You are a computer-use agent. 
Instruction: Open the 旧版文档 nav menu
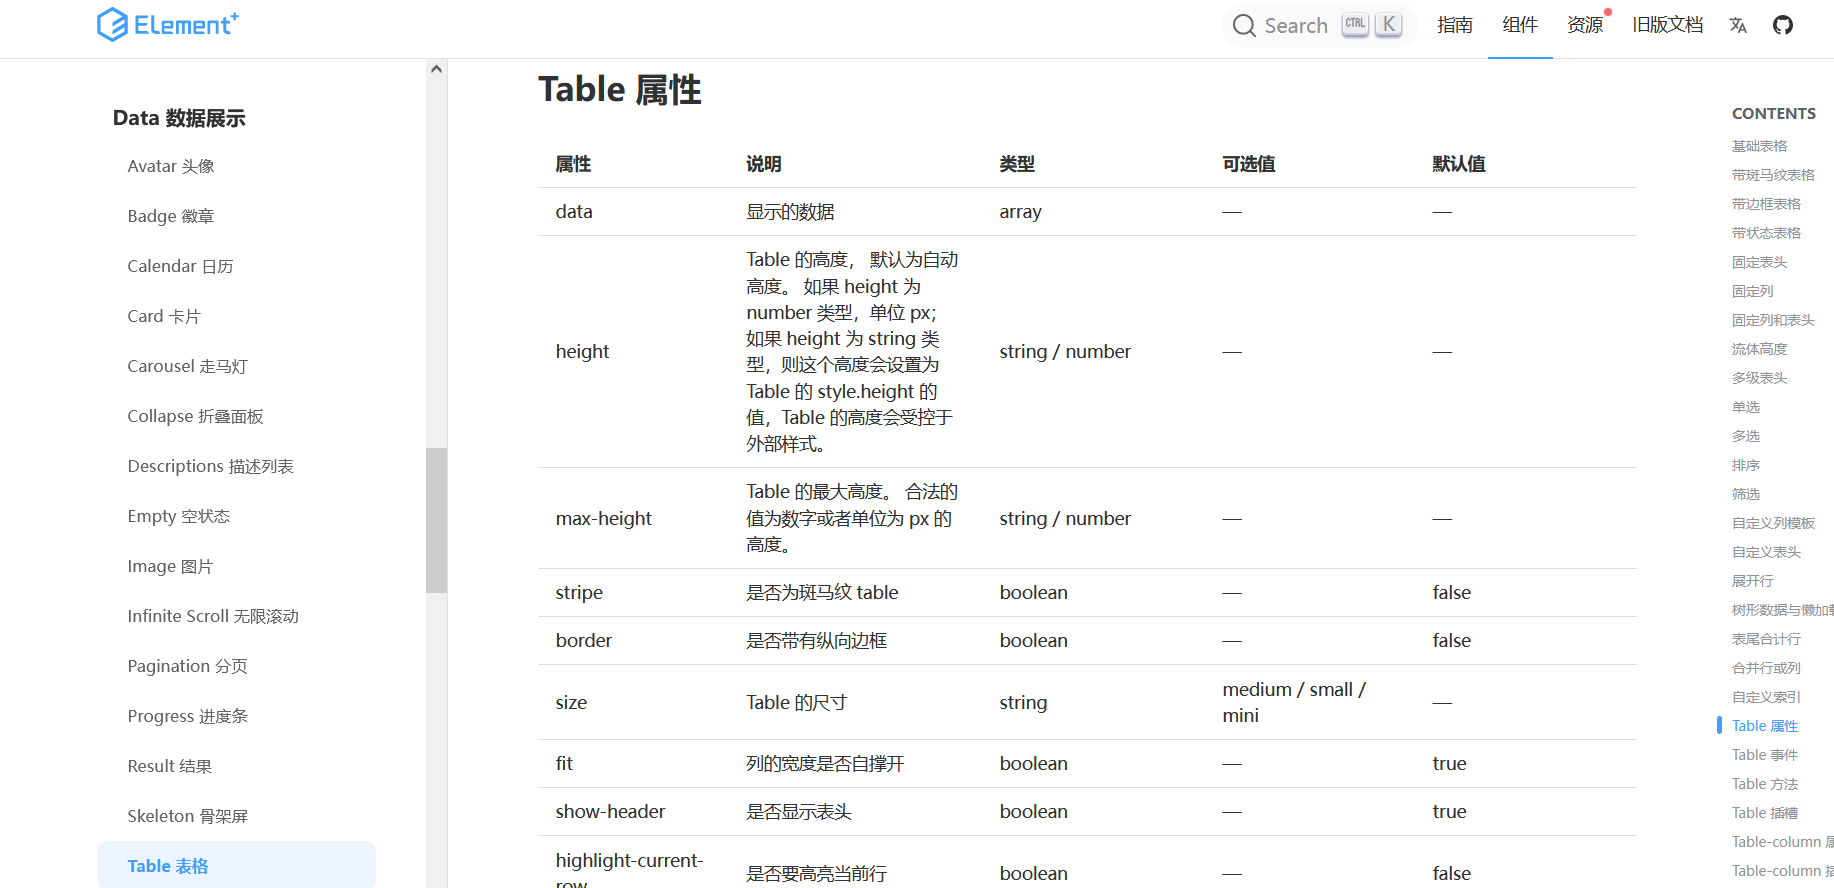coord(1668,25)
